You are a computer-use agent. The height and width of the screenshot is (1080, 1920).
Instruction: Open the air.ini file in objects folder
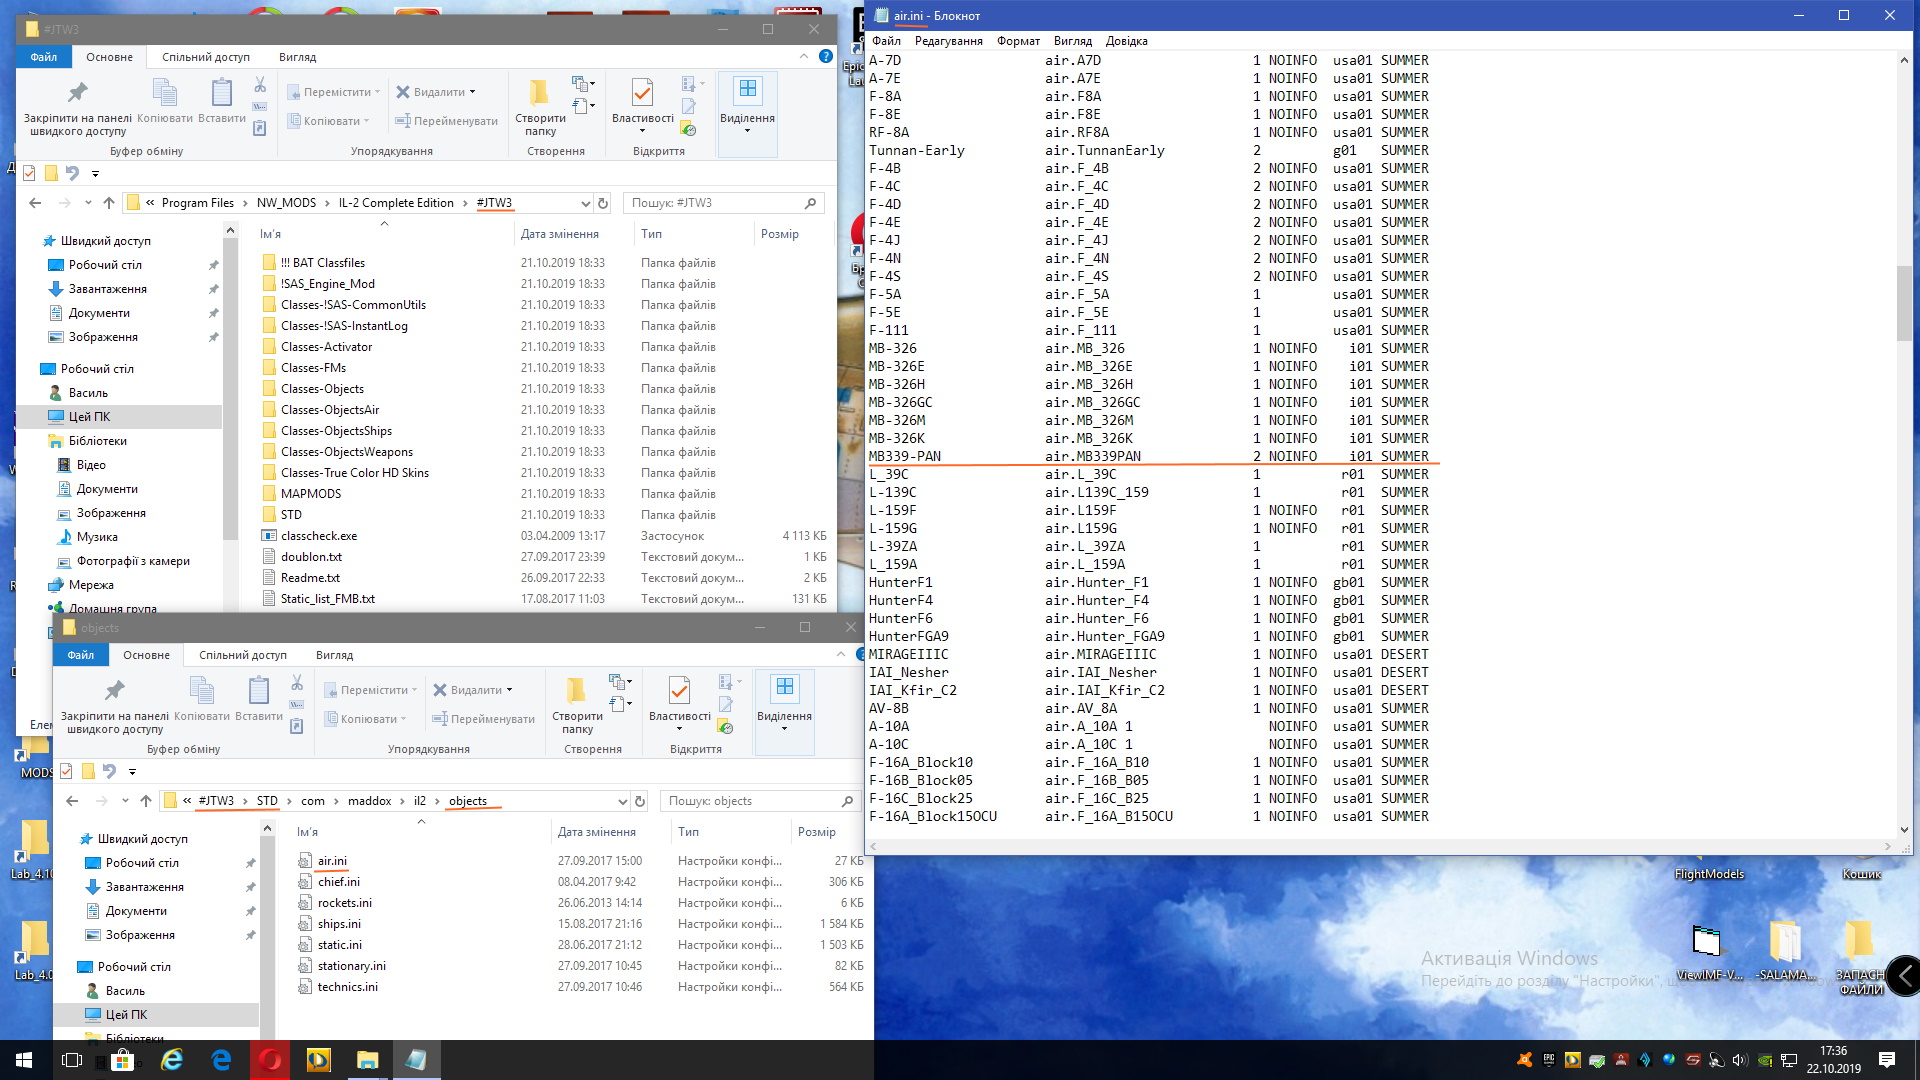(332, 861)
